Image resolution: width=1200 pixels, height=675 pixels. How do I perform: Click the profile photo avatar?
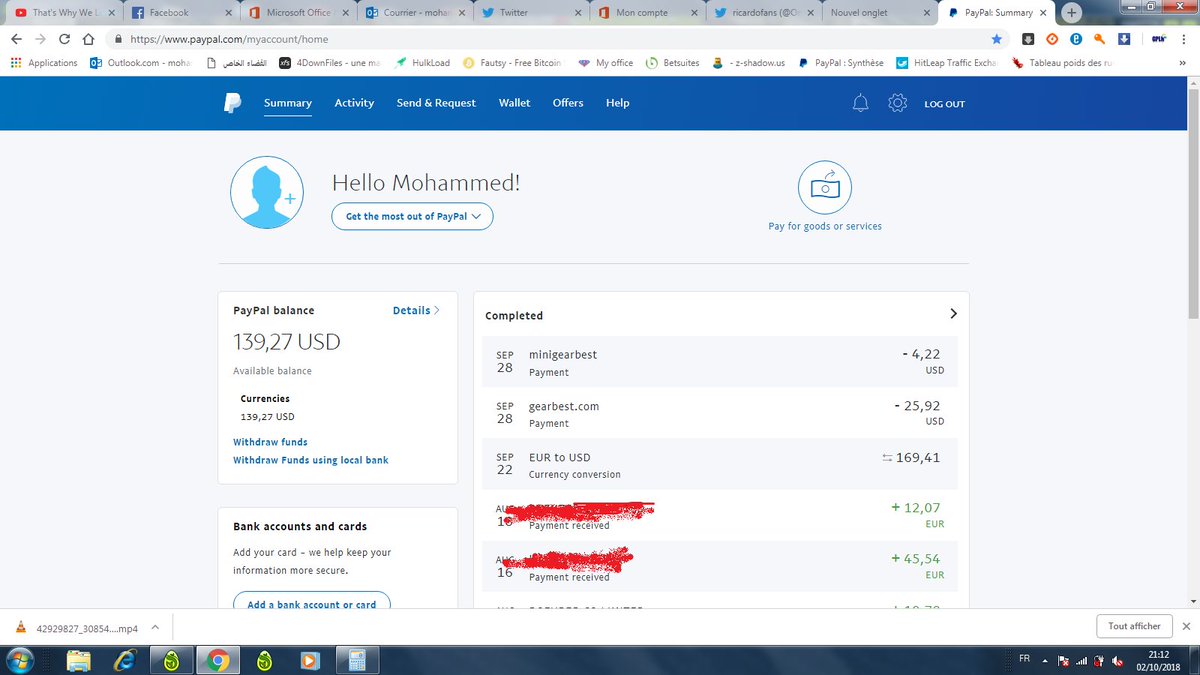point(265,193)
